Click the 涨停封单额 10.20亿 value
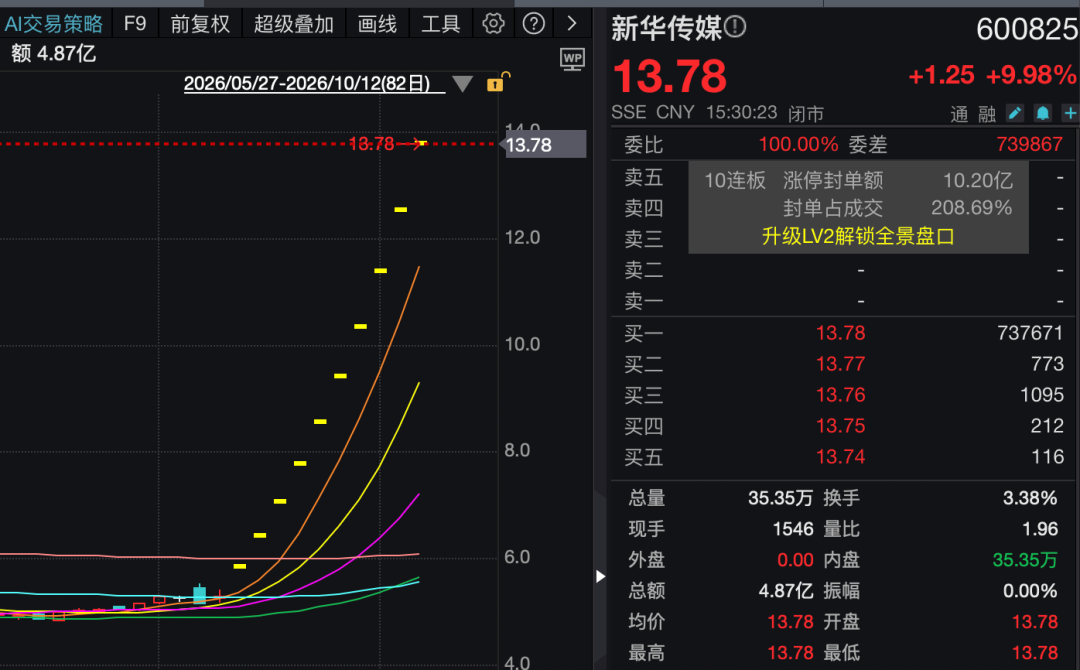This screenshot has height=670, width=1080. coord(978,181)
